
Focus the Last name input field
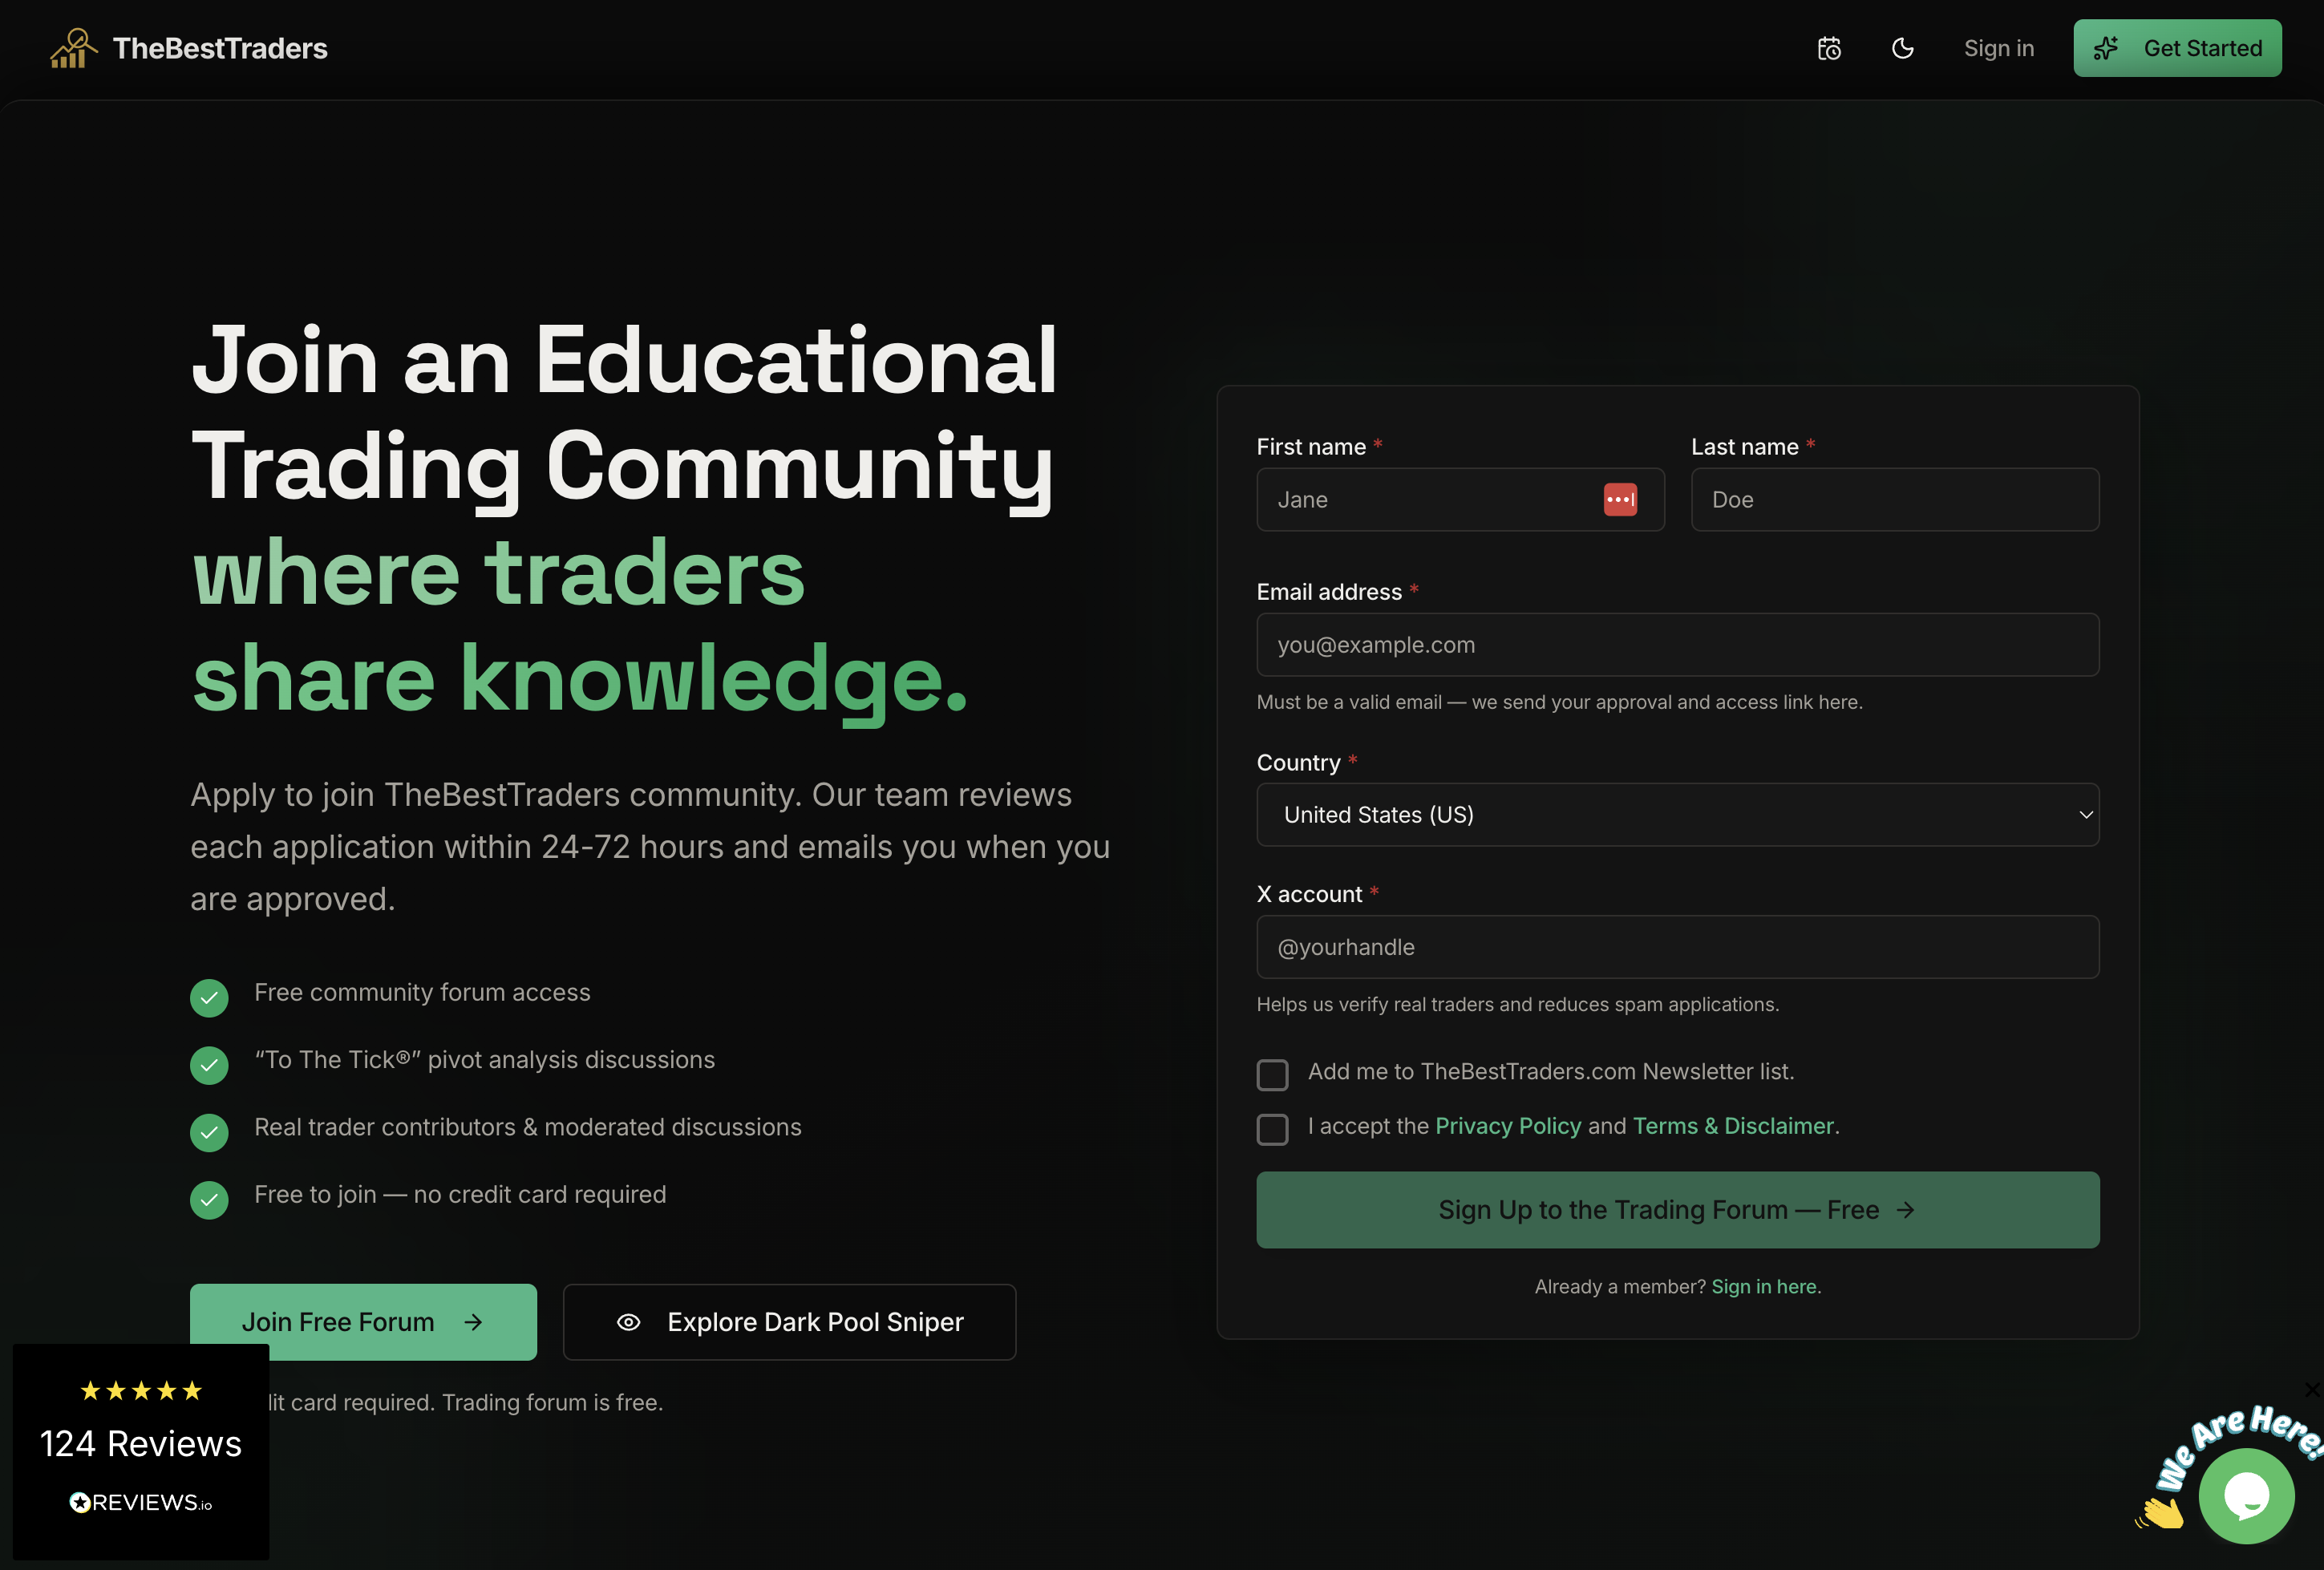1894,499
